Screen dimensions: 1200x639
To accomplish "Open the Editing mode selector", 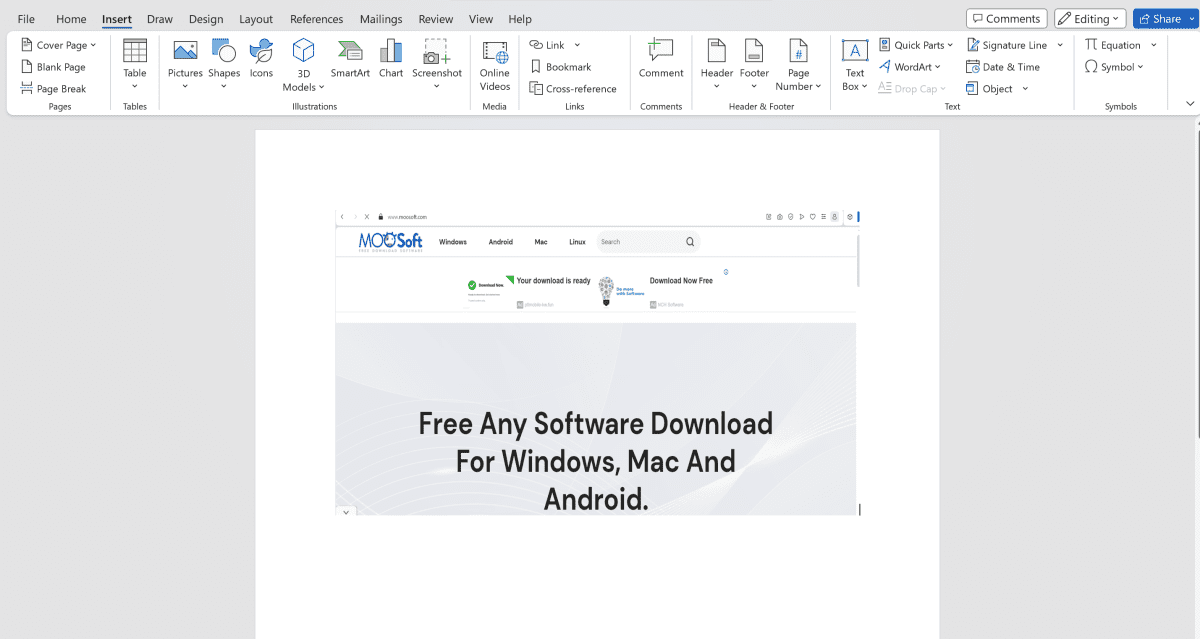I will pyautogui.click(x=1089, y=18).
